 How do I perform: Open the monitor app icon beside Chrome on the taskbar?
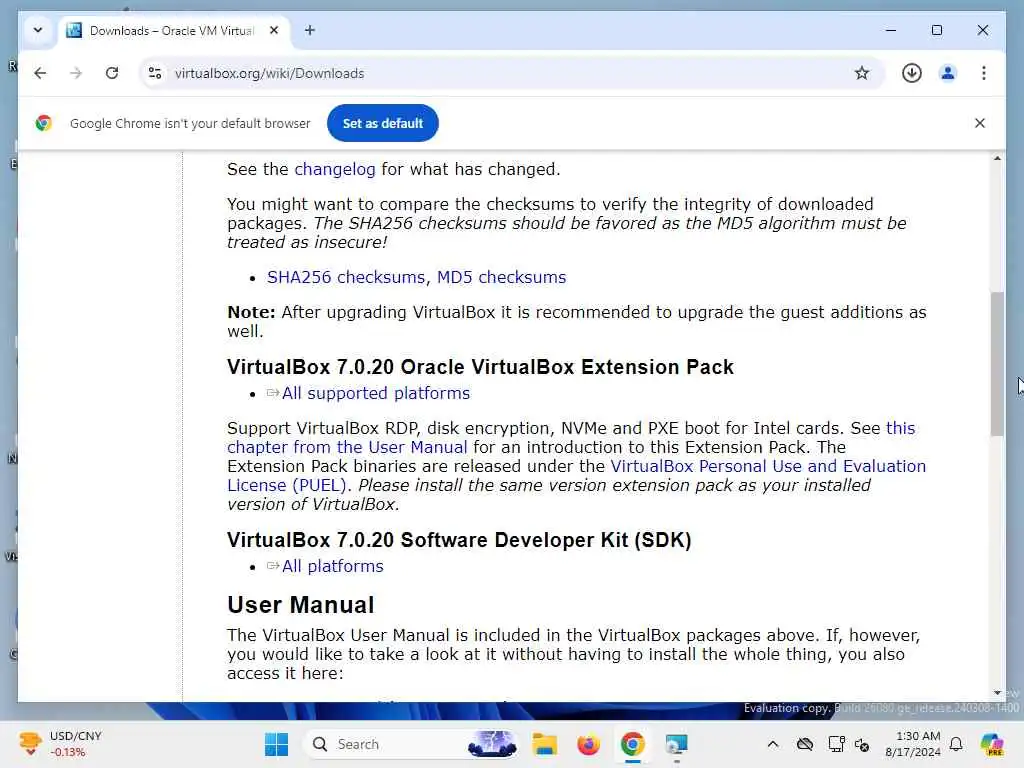(677, 744)
